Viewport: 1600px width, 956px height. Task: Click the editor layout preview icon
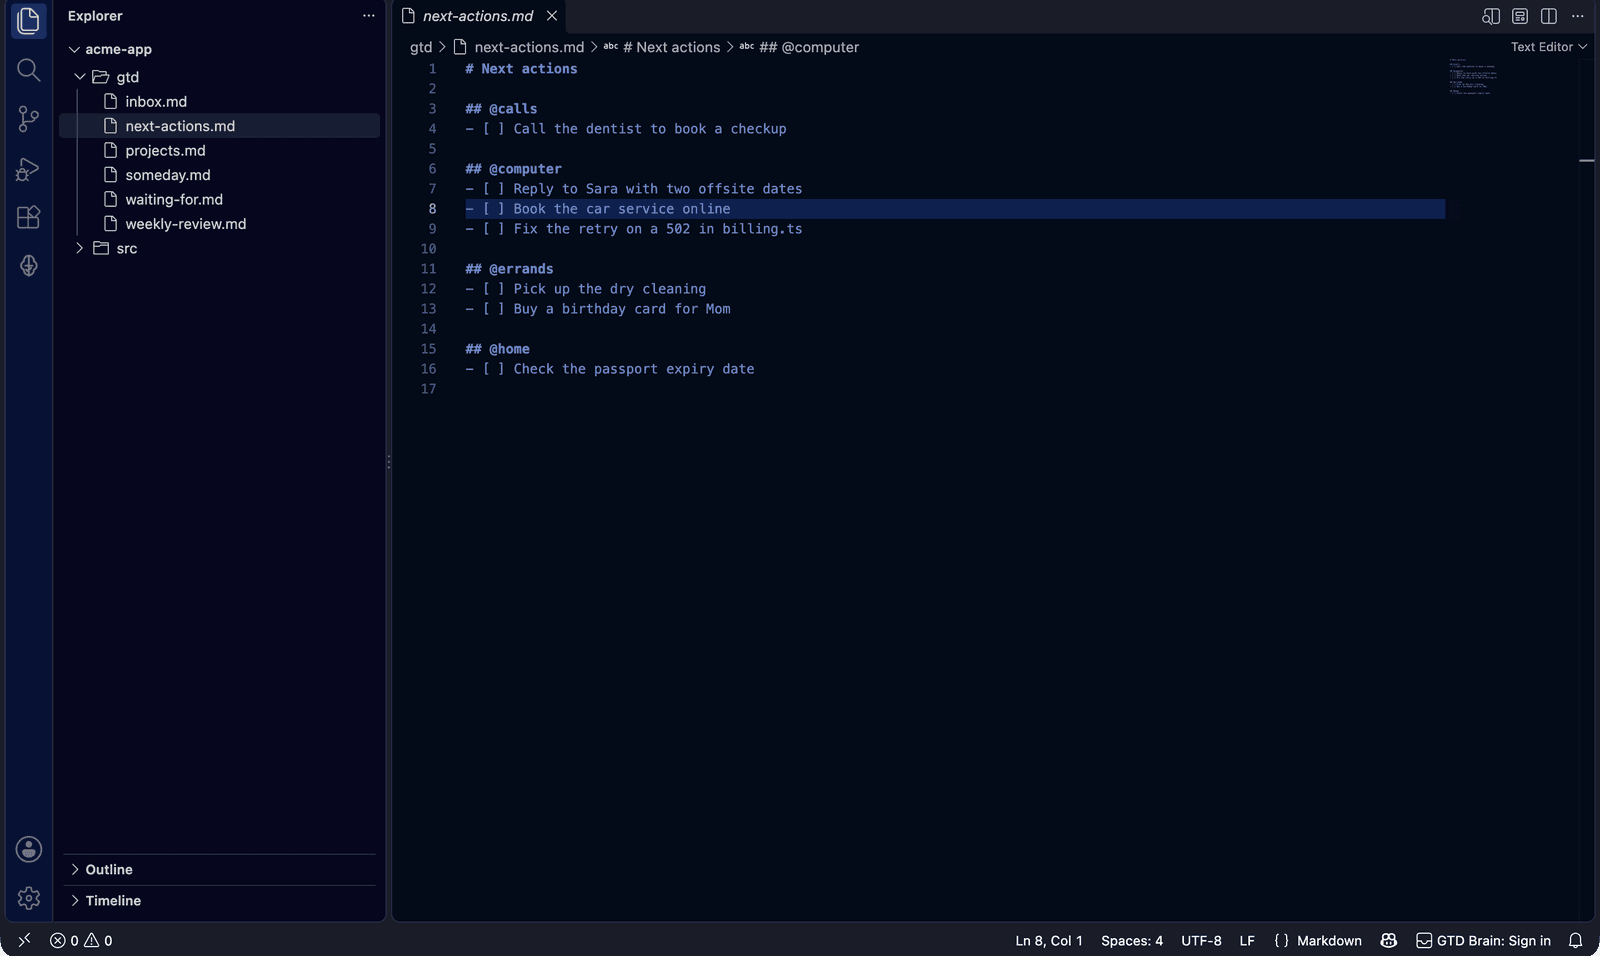(1520, 16)
